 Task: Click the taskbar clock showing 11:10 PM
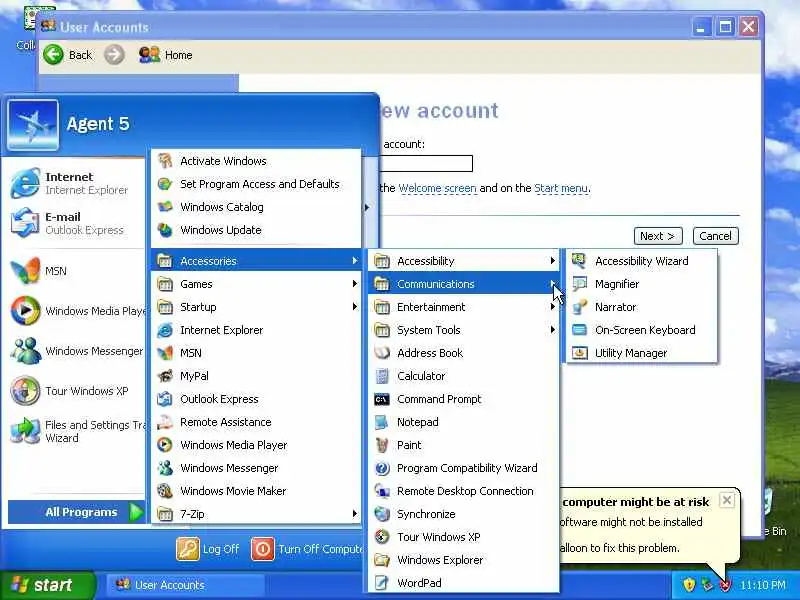[763, 585]
